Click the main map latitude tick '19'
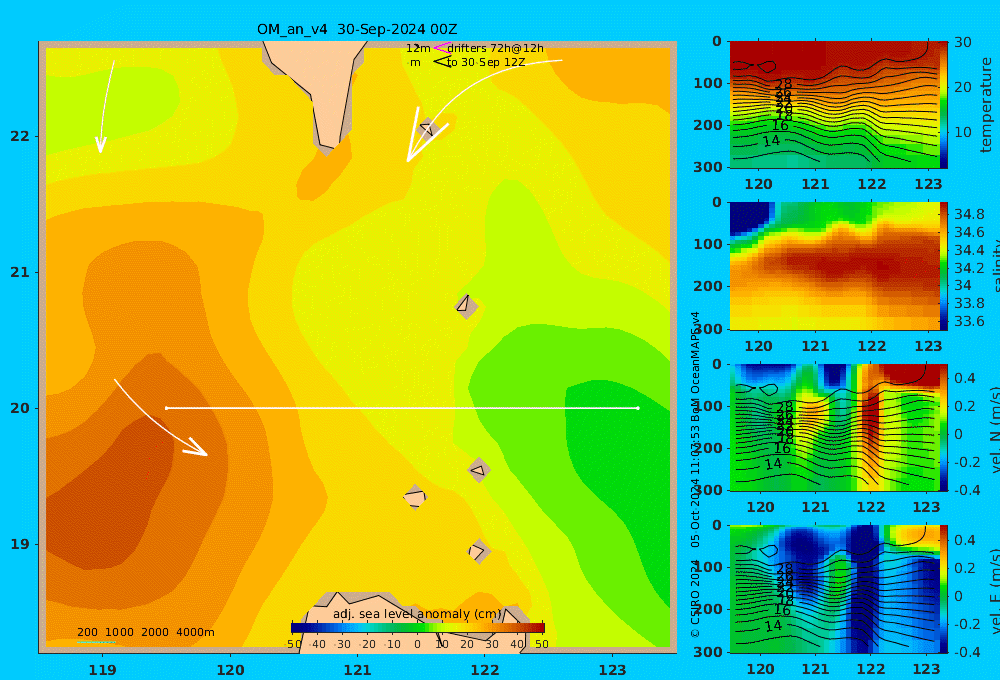 (x=20, y=544)
